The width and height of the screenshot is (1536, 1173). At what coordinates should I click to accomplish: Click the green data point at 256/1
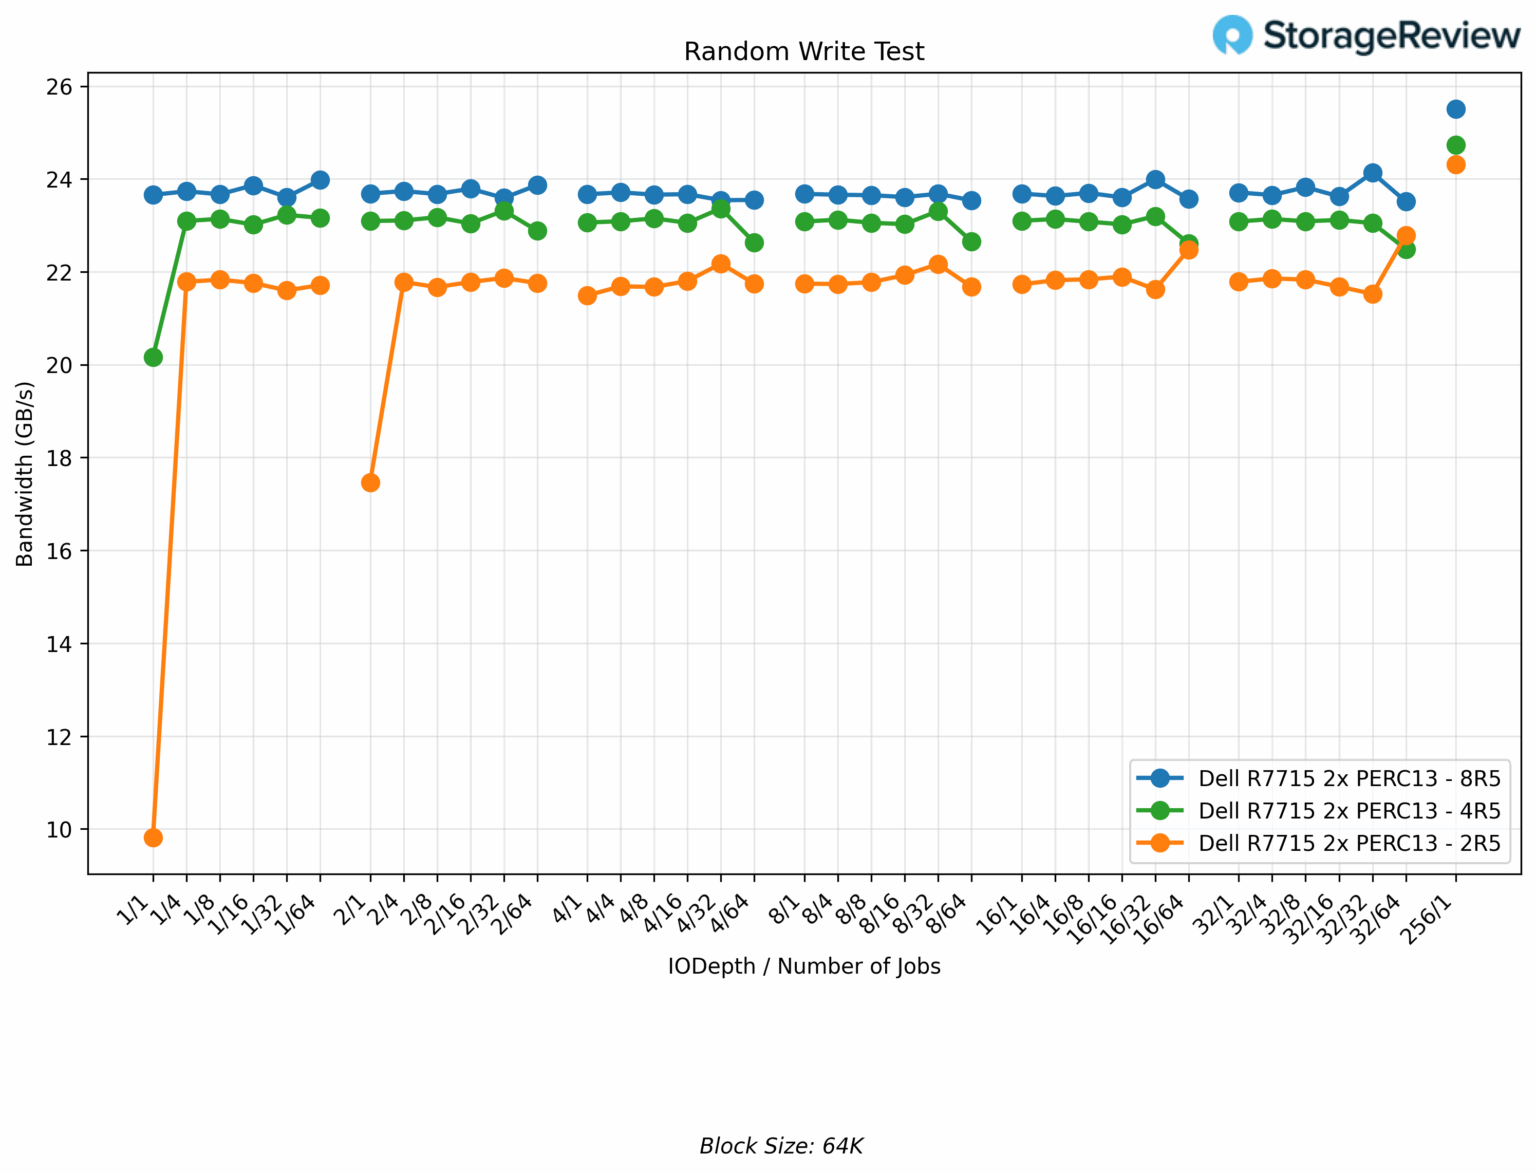pos(1456,145)
